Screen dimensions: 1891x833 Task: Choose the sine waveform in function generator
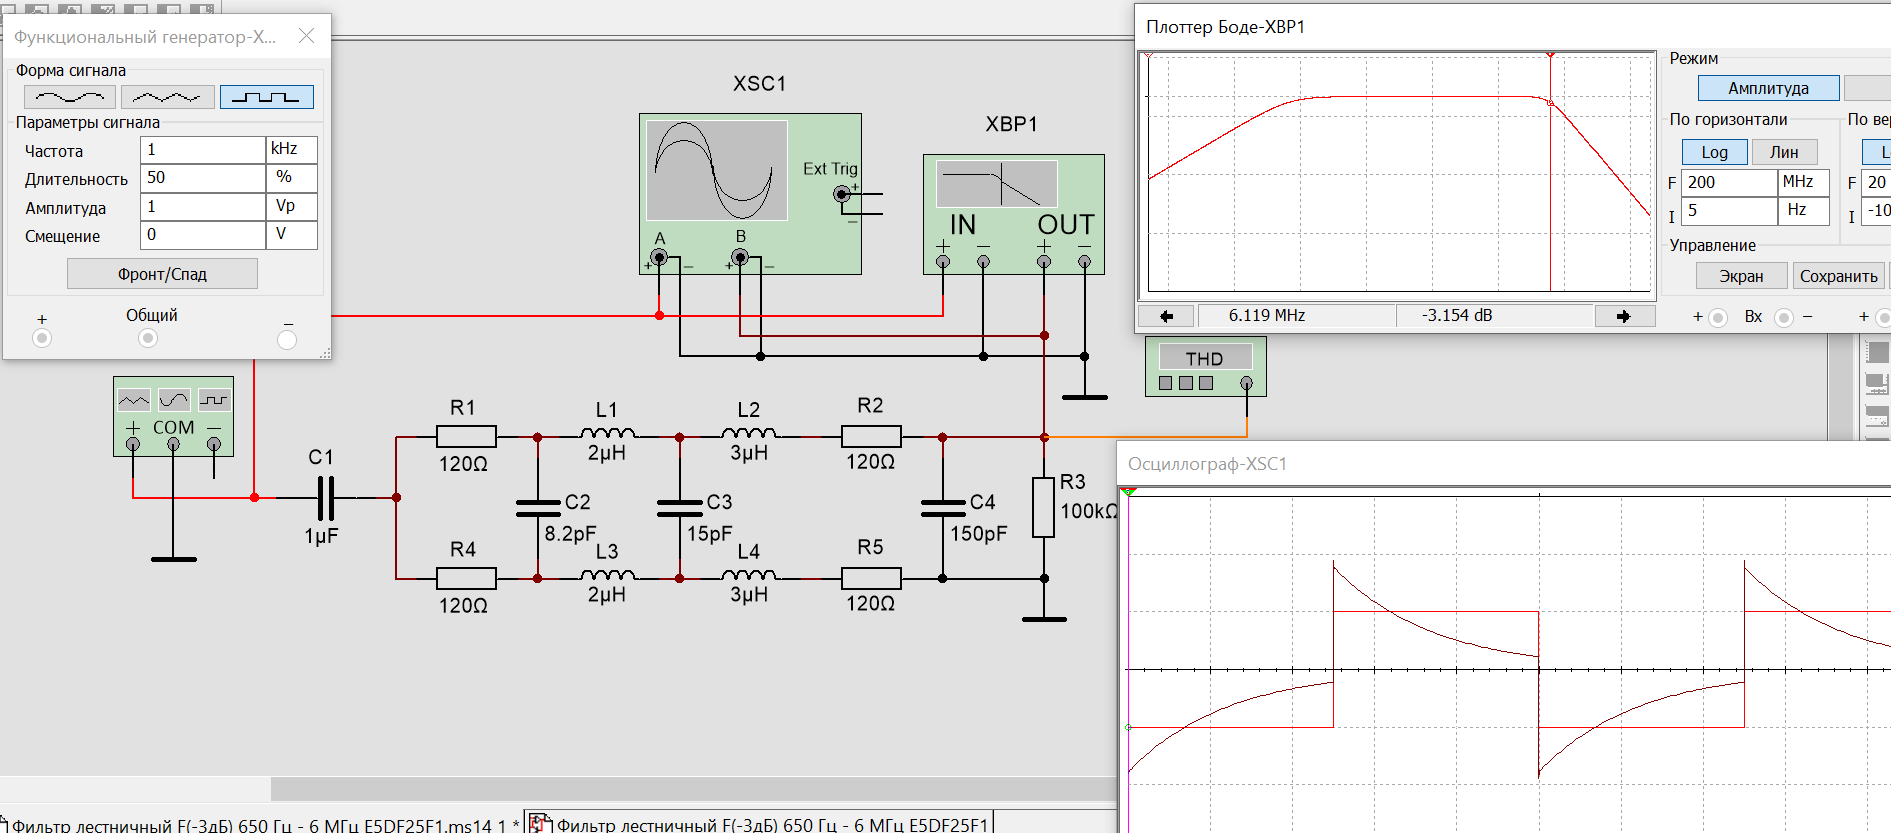(x=69, y=97)
